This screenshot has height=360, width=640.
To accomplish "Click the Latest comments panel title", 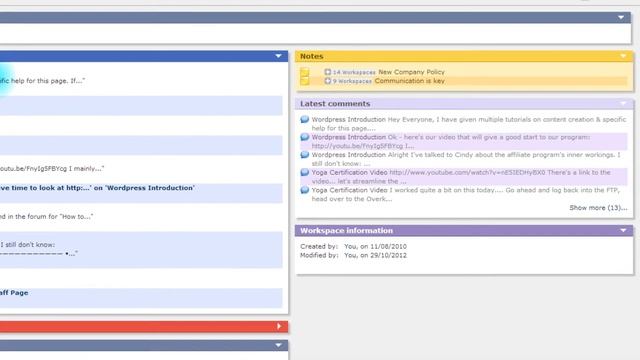I will coord(335,104).
